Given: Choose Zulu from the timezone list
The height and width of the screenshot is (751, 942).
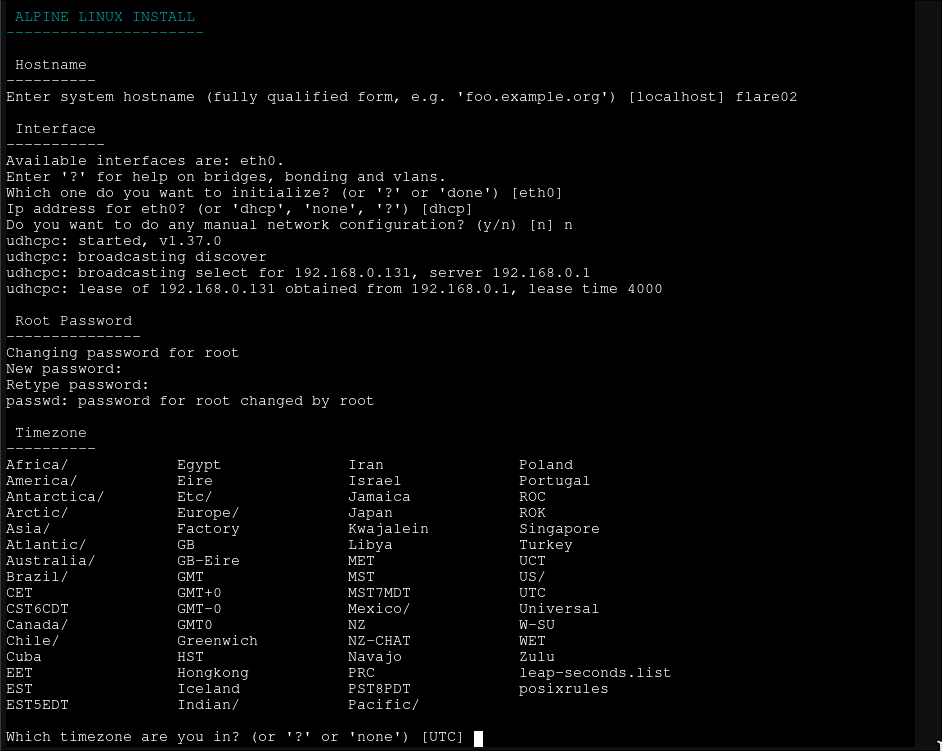Looking at the screenshot, I should click(x=537, y=657).
